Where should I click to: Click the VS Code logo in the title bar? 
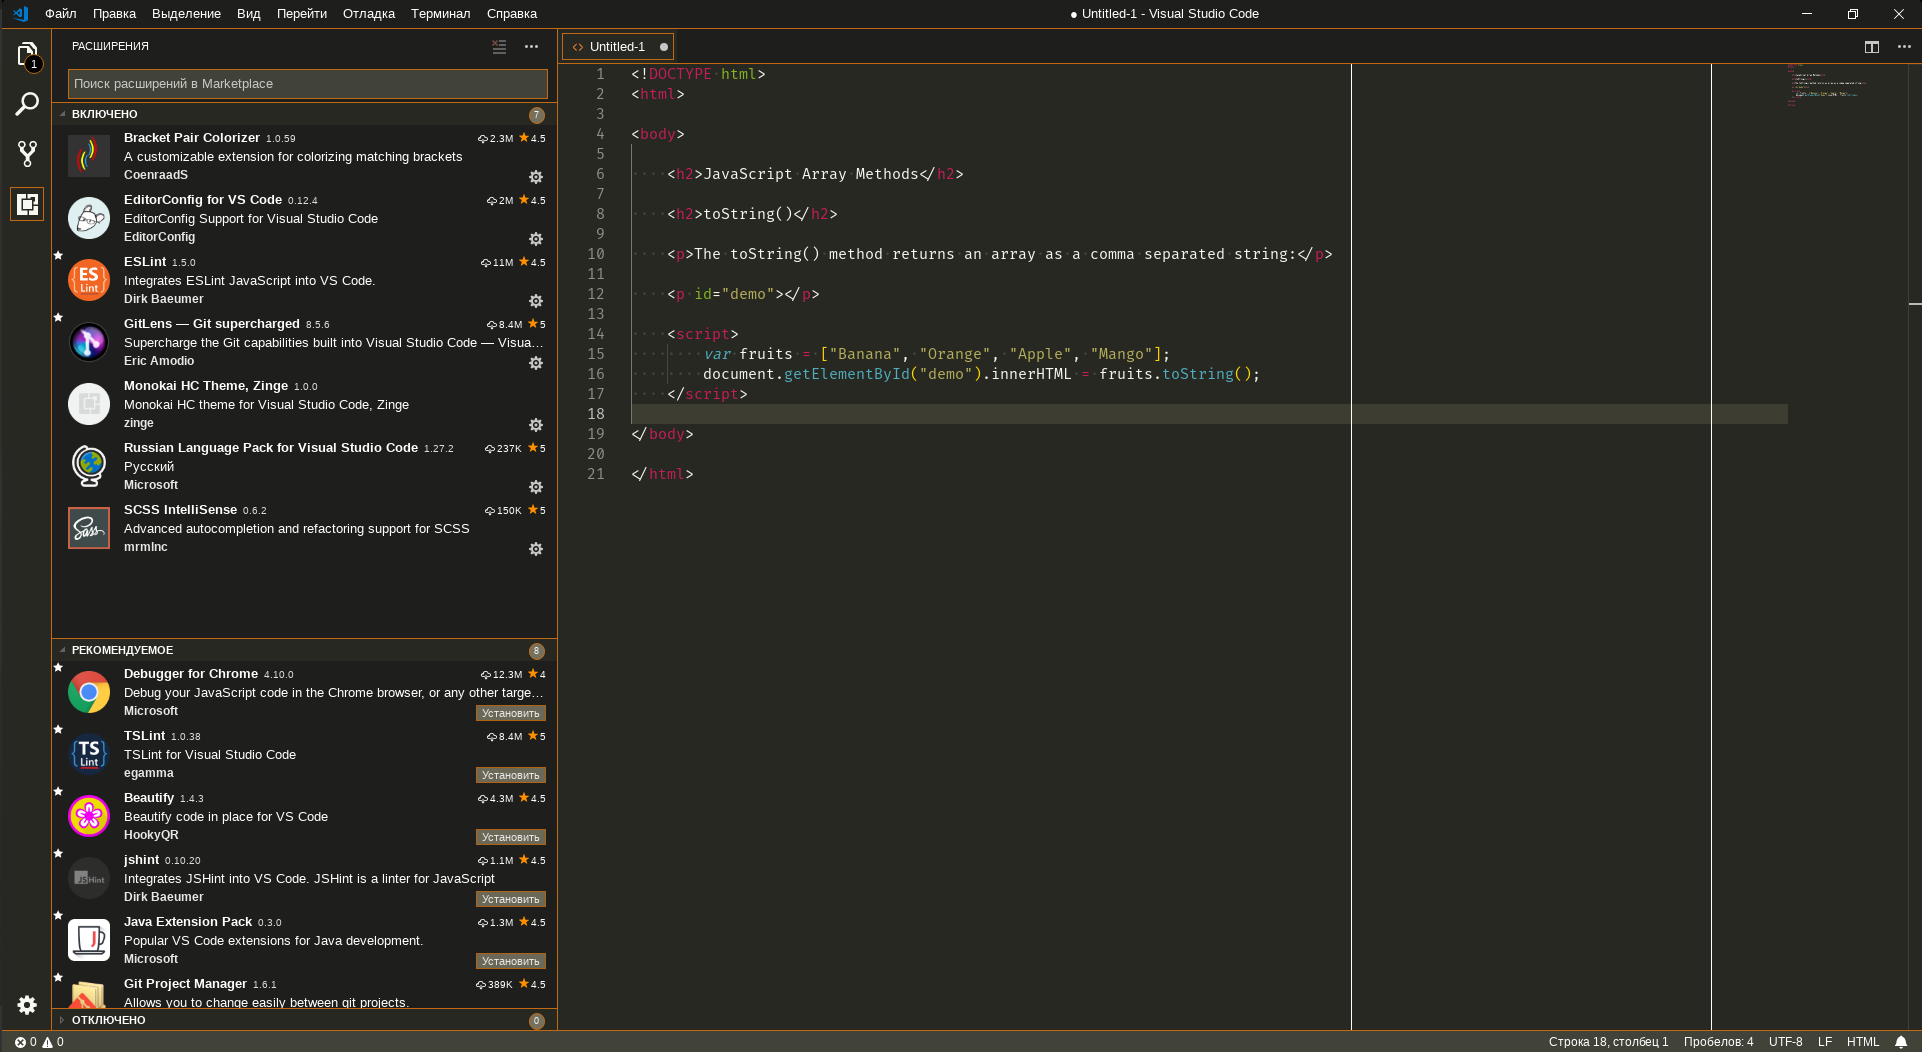[x=20, y=14]
